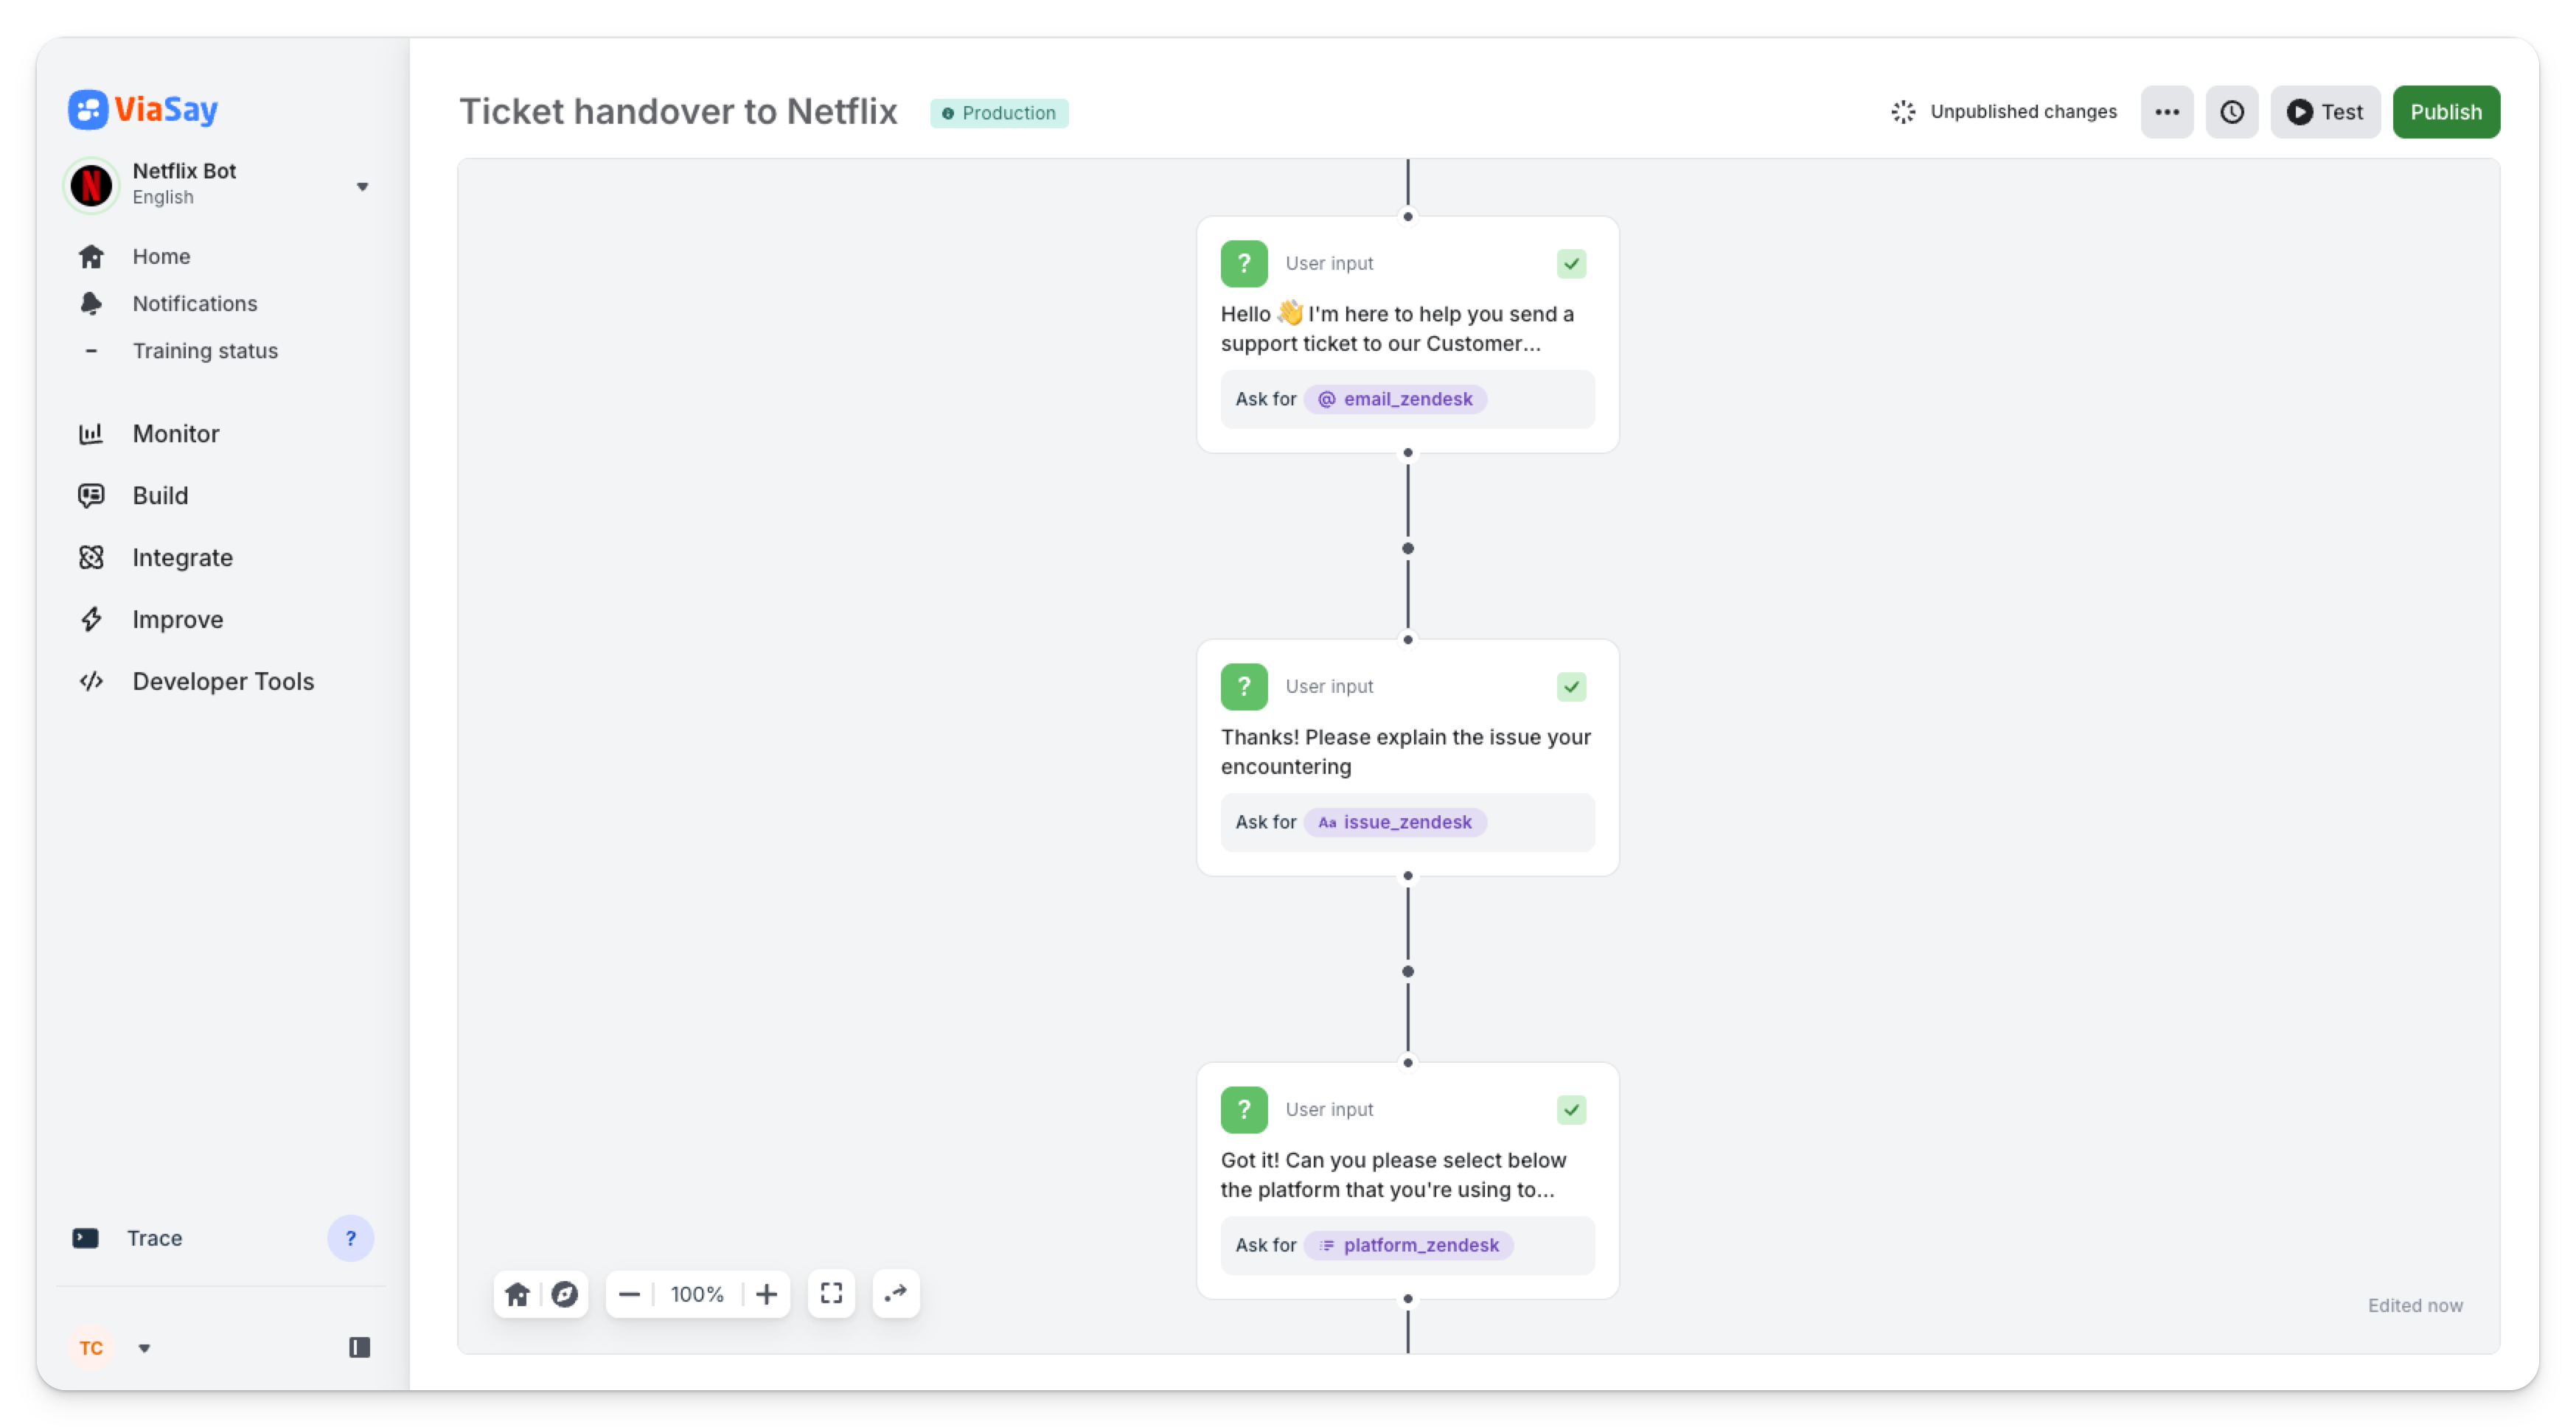Open the Integrate section
The image size is (2576, 1427).
click(x=182, y=557)
